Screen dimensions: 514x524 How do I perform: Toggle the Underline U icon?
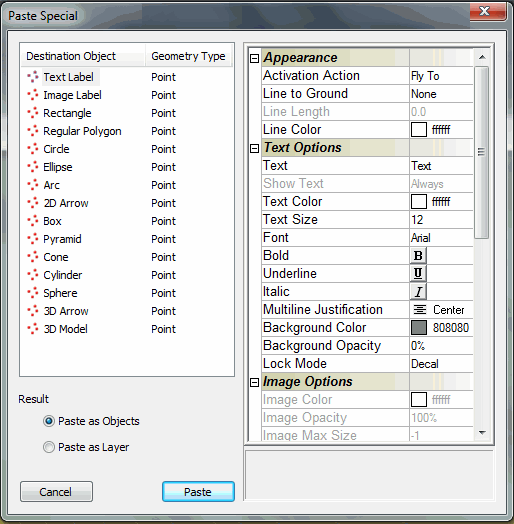pos(418,274)
